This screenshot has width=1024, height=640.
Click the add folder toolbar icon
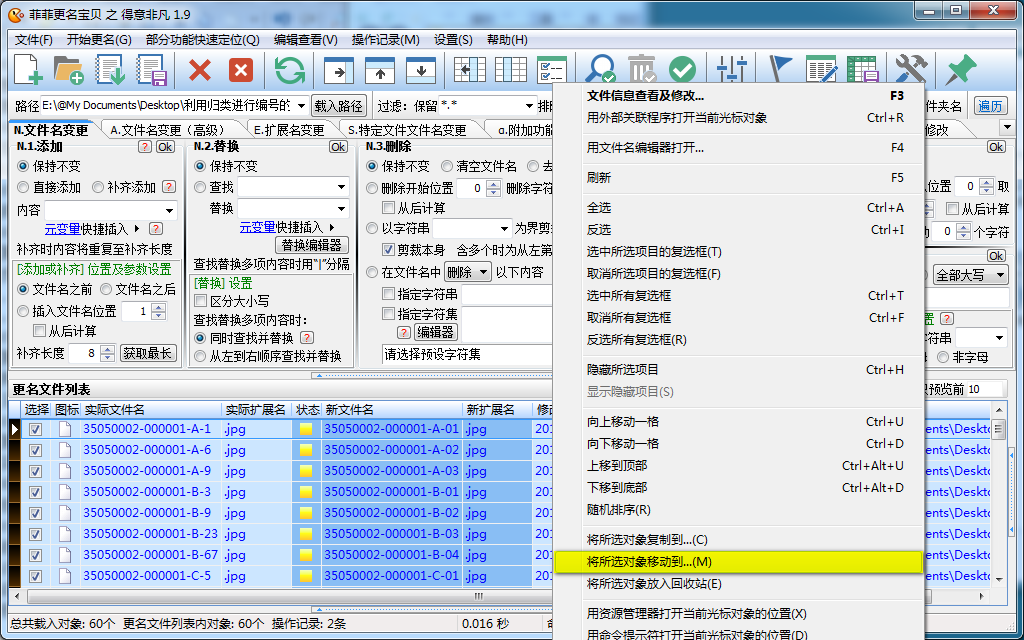[69, 69]
